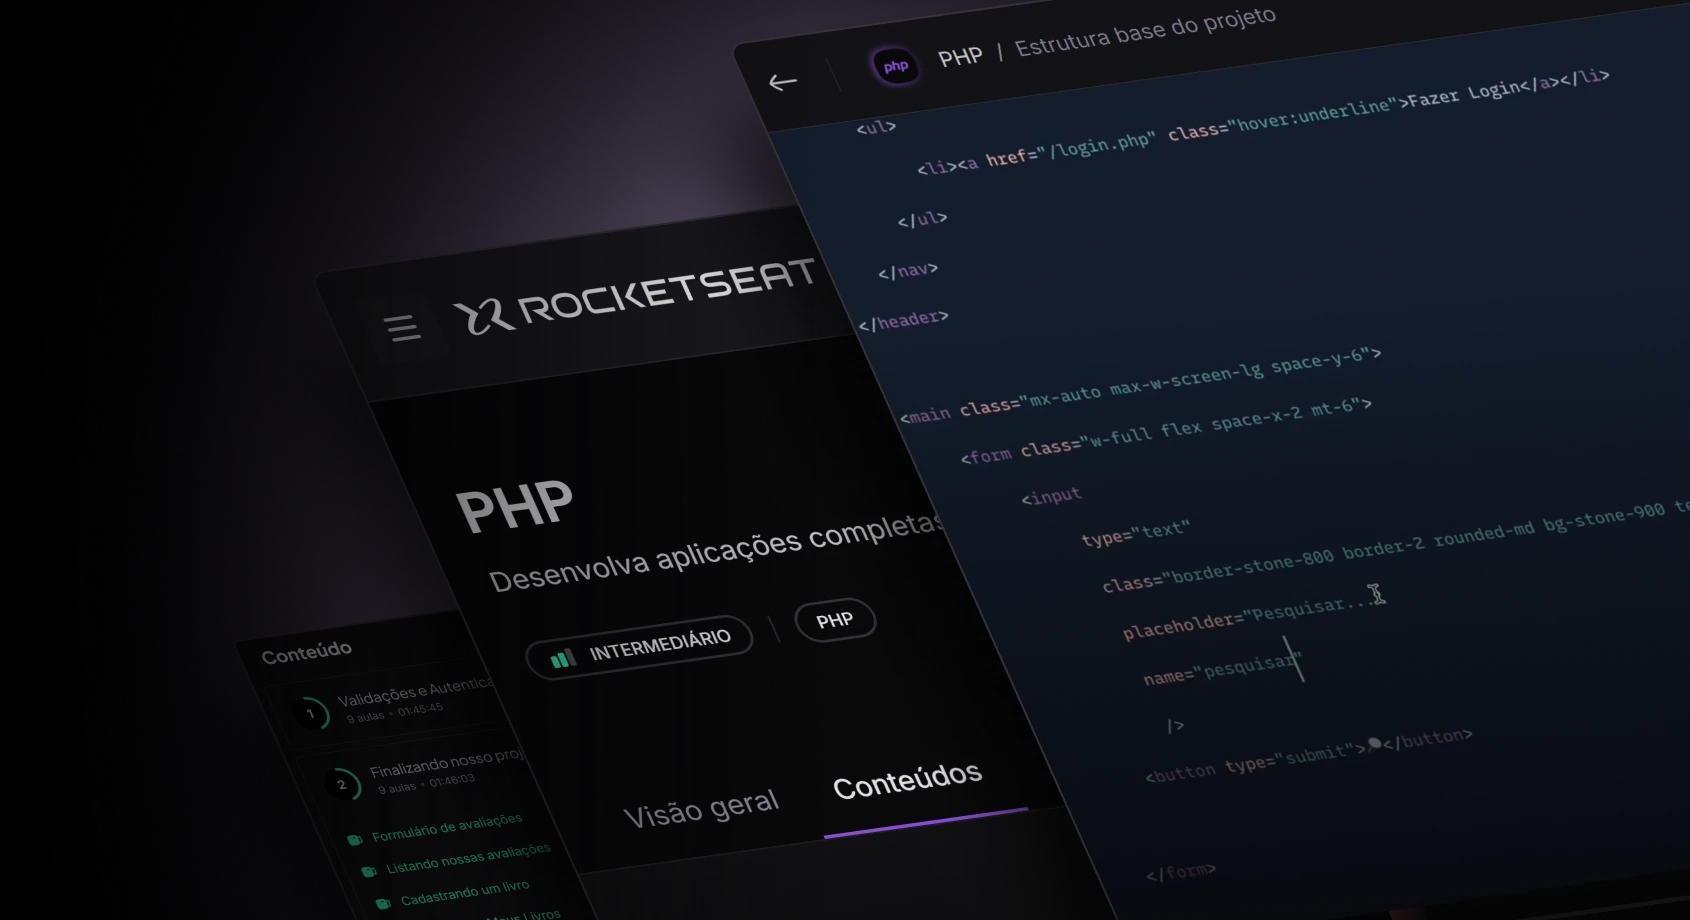This screenshot has height=920, width=1690.
Task: Click the INTERMEDIÁRIO level badge
Action: click(x=640, y=648)
